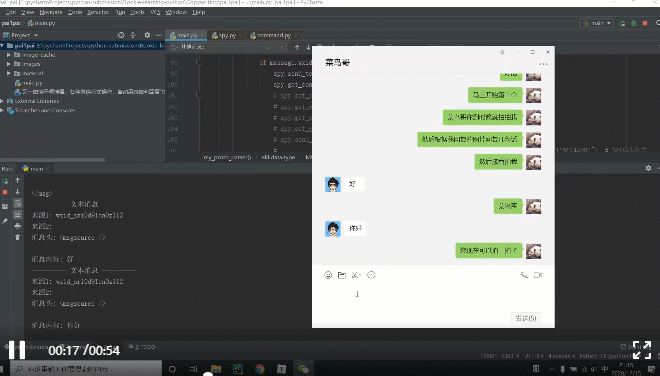Click the up arrow in Run console gutter
Image resolution: width=660 pixels, height=376 pixels.
18,180
